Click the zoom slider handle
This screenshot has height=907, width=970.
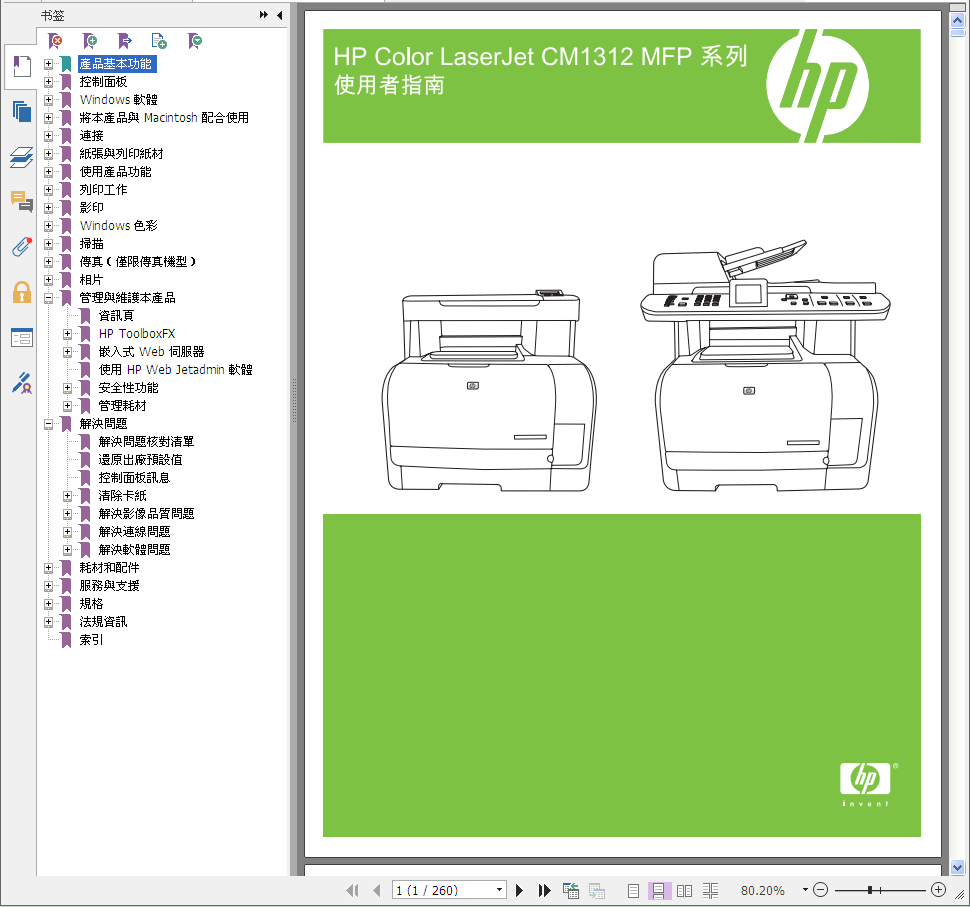[x=870, y=890]
